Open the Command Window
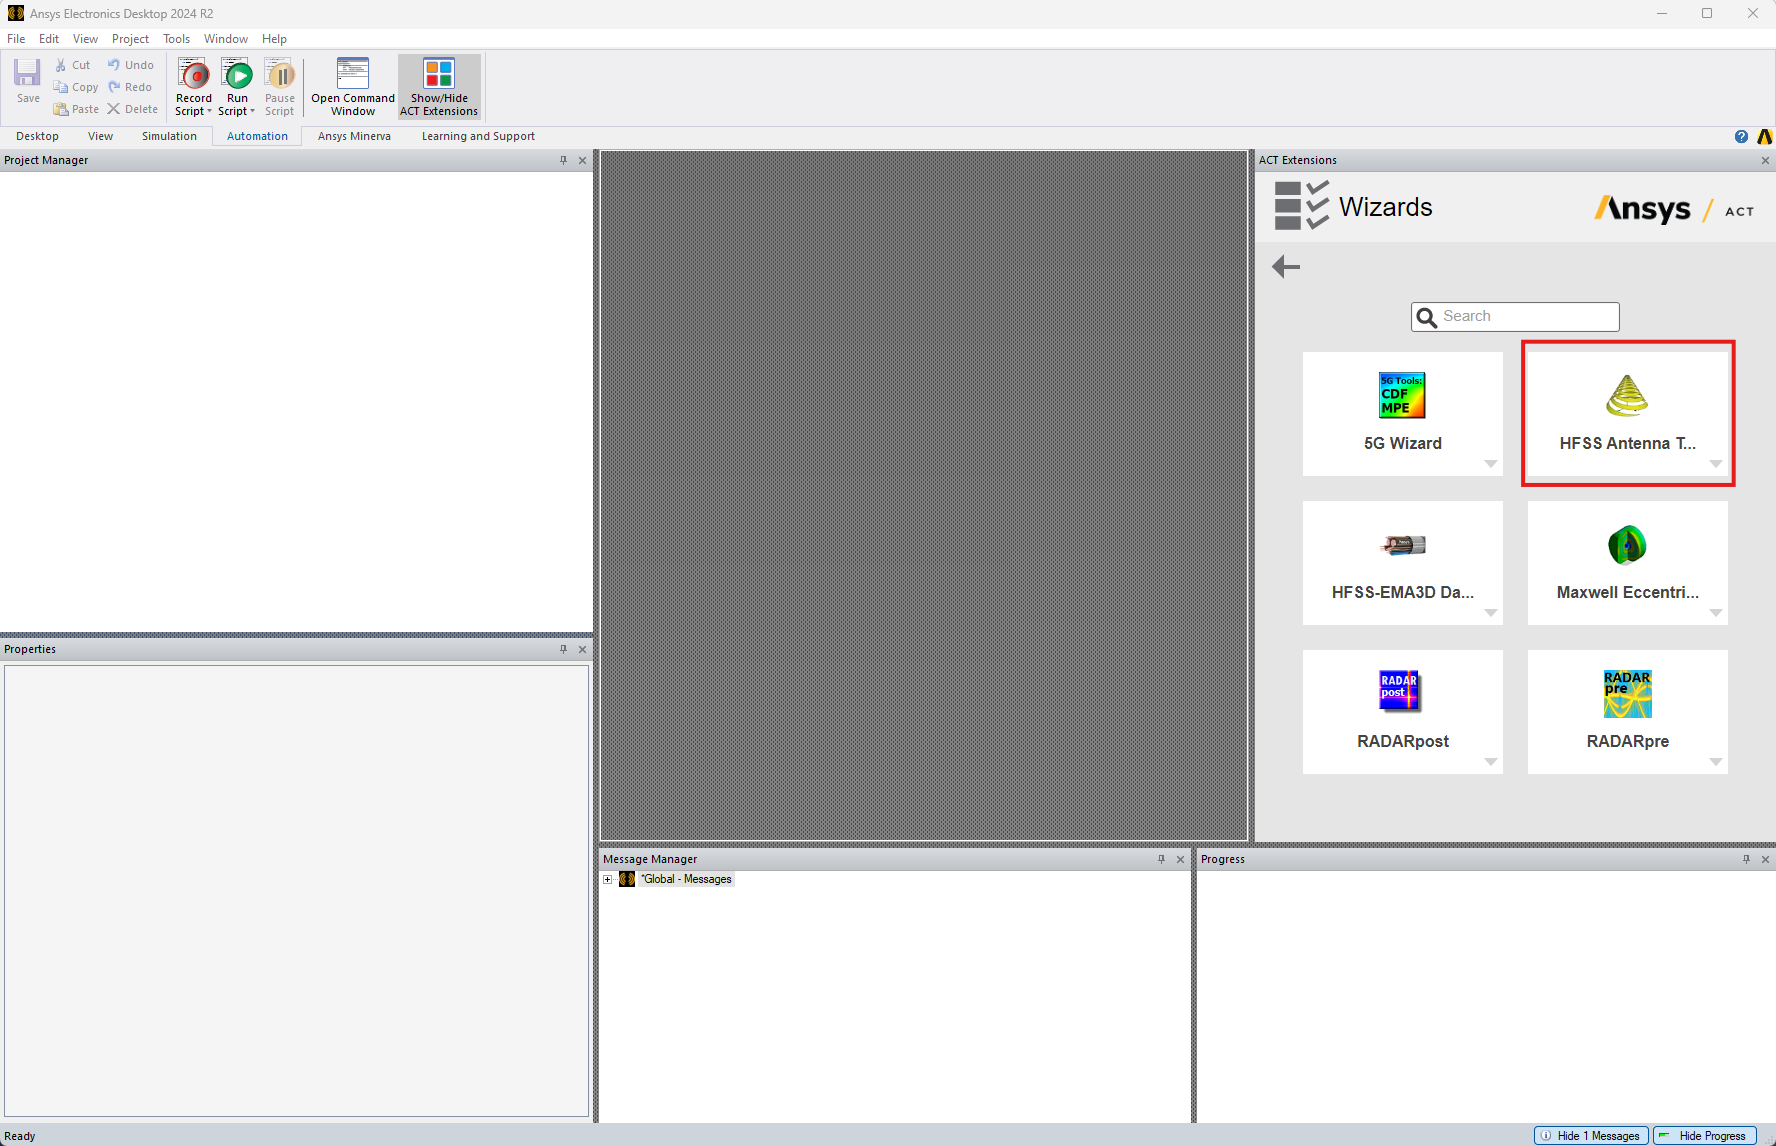The width and height of the screenshot is (1776, 1146). click(x=353, y=87)
